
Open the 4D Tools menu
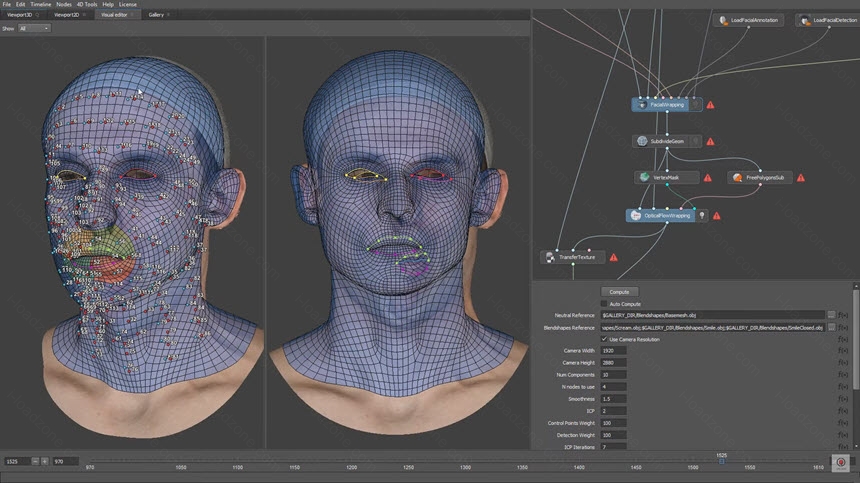coord(87,4)
